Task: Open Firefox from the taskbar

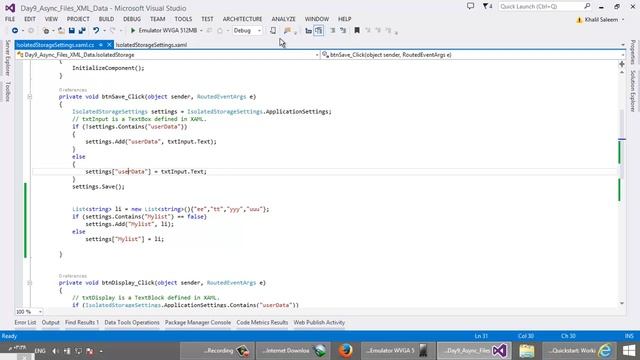Action: click(346, 351)
